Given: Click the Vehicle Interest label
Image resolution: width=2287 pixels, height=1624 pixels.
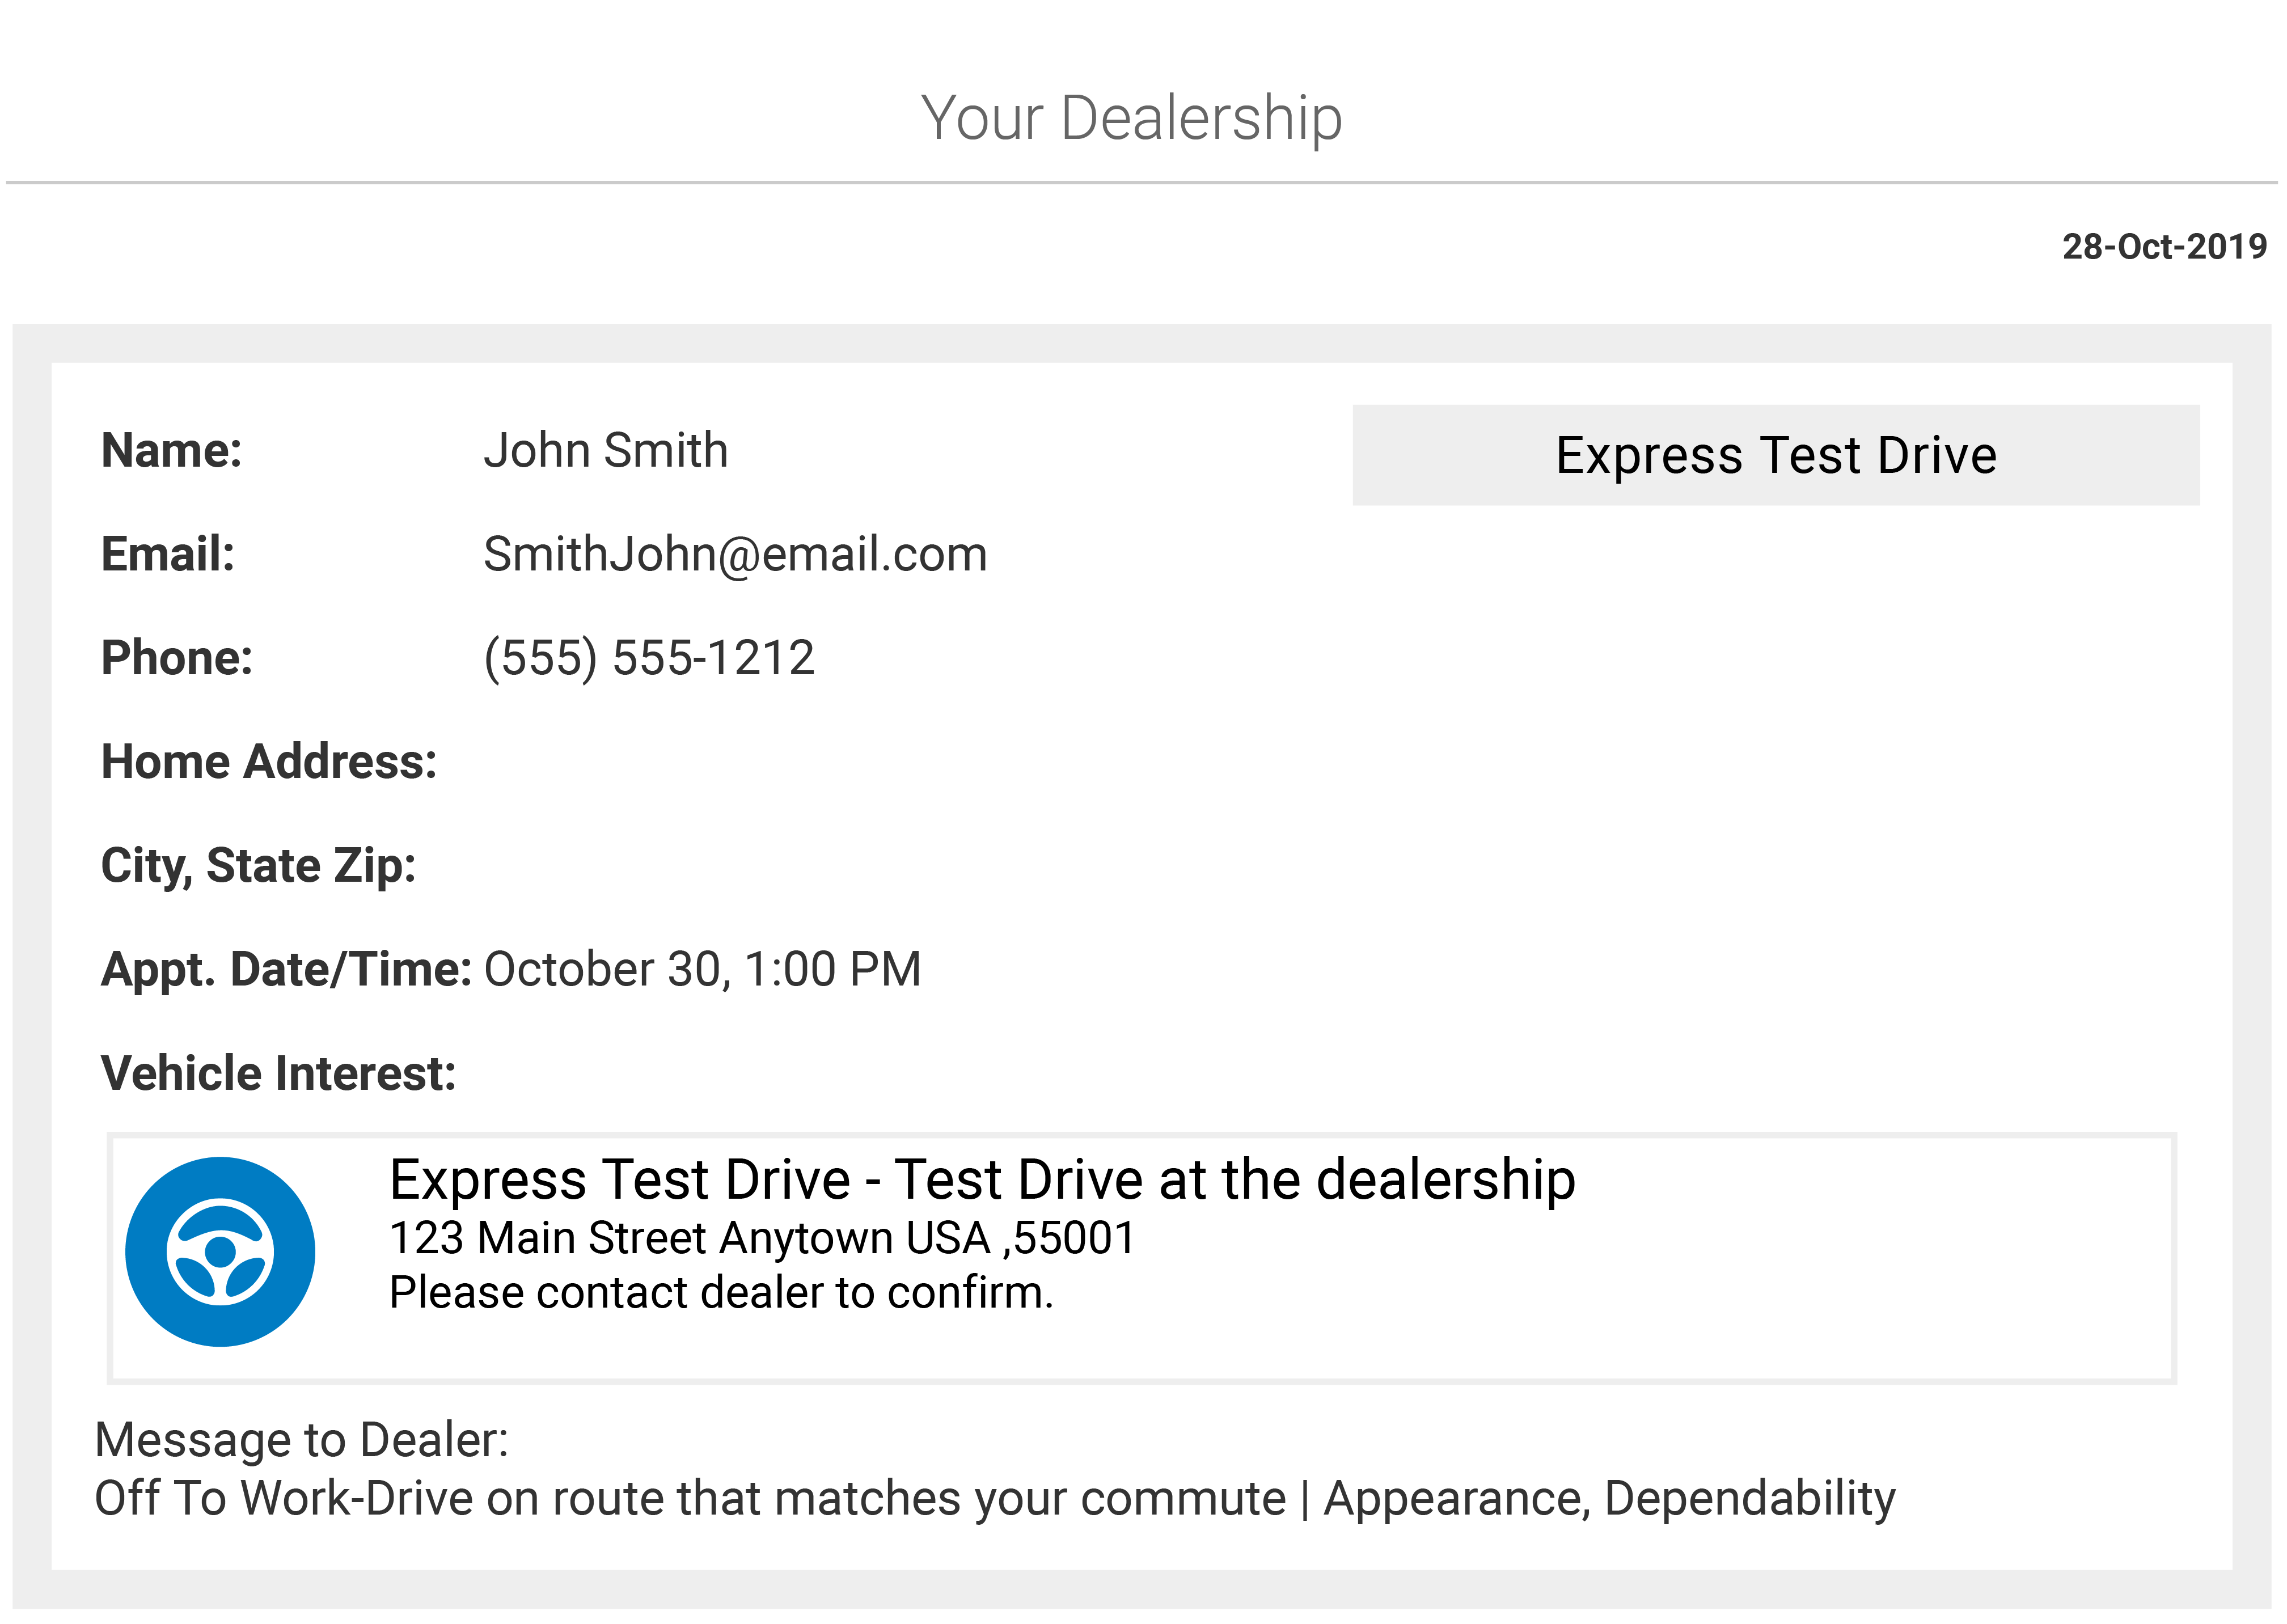Looking at the screenshot, I should pyautogui.click(x=278, y=1074).
